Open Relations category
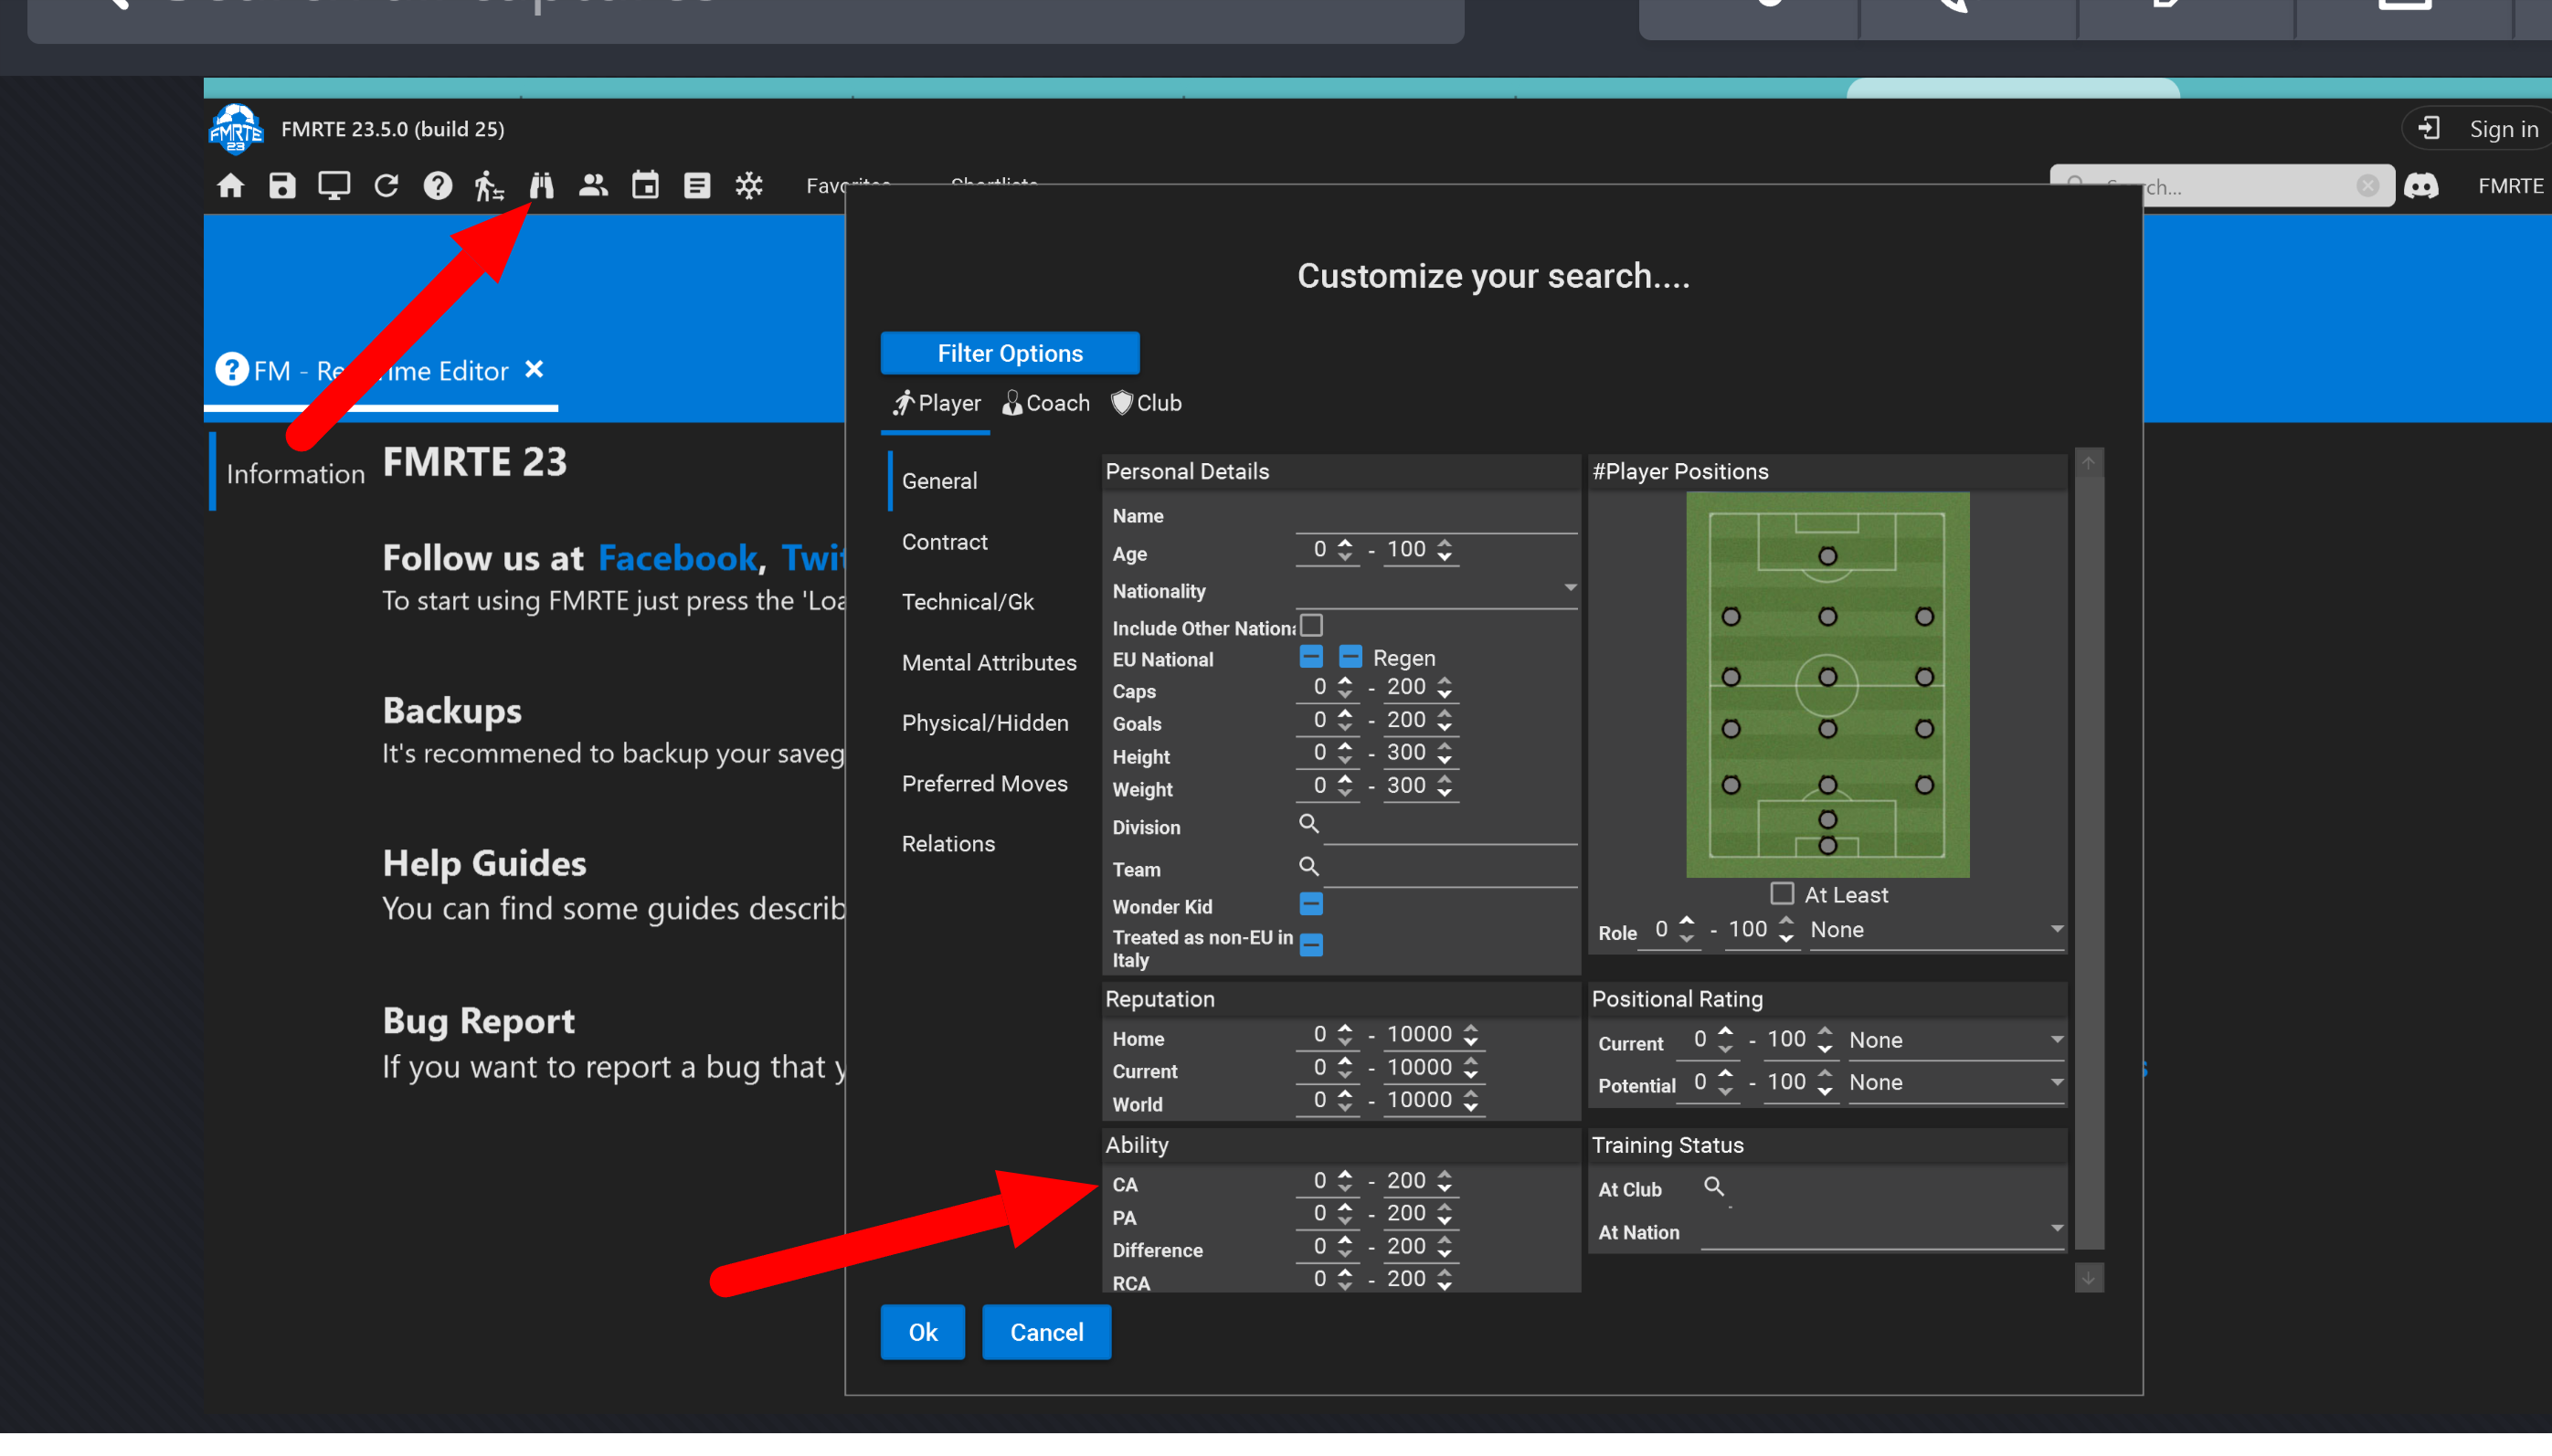Image resolution: width=2552 pixels, height=1456 pixels. [948, 844]
